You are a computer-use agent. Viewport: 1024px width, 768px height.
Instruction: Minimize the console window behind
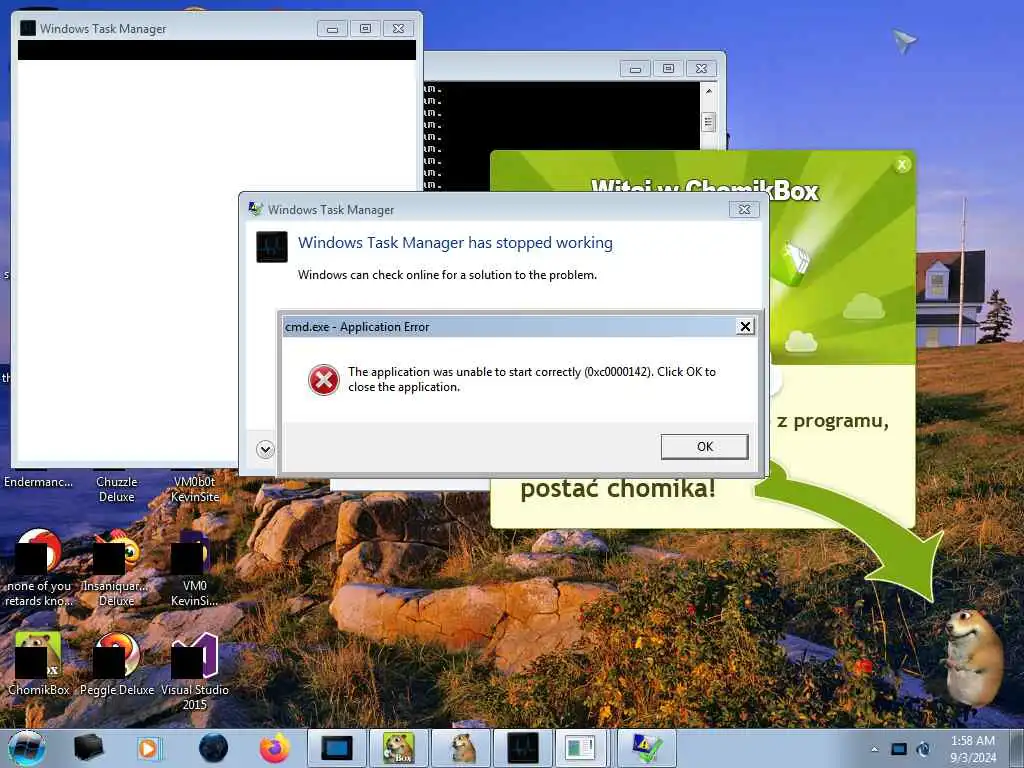tap(635, 69)
